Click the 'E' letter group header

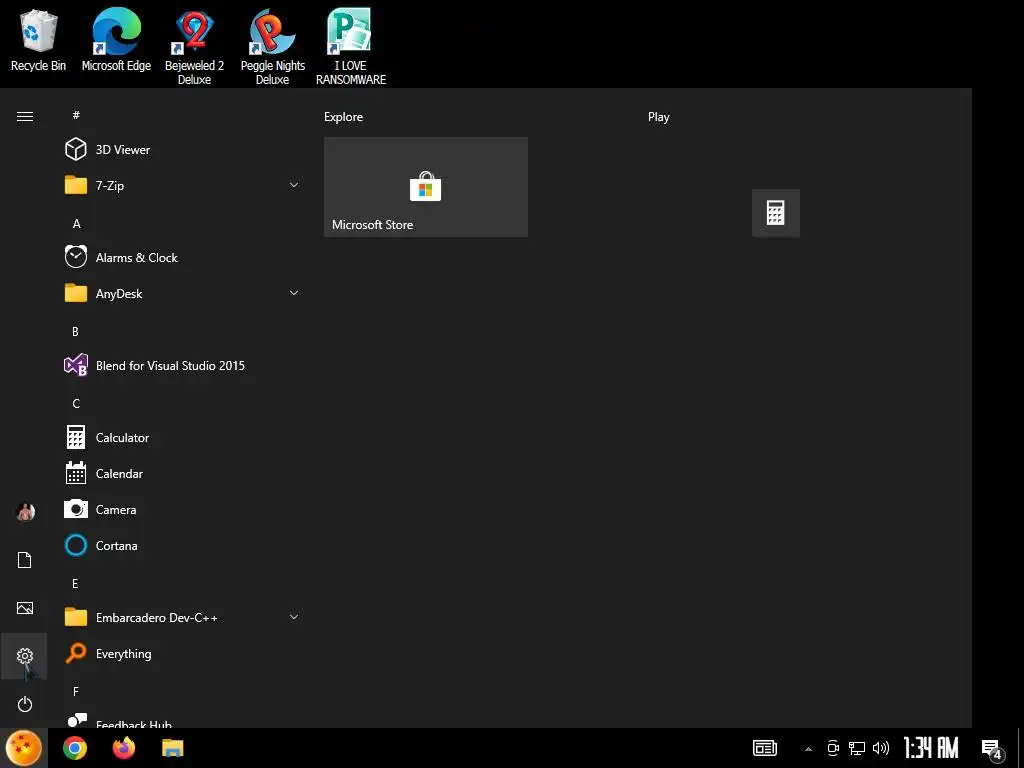[x=75, y=584]
